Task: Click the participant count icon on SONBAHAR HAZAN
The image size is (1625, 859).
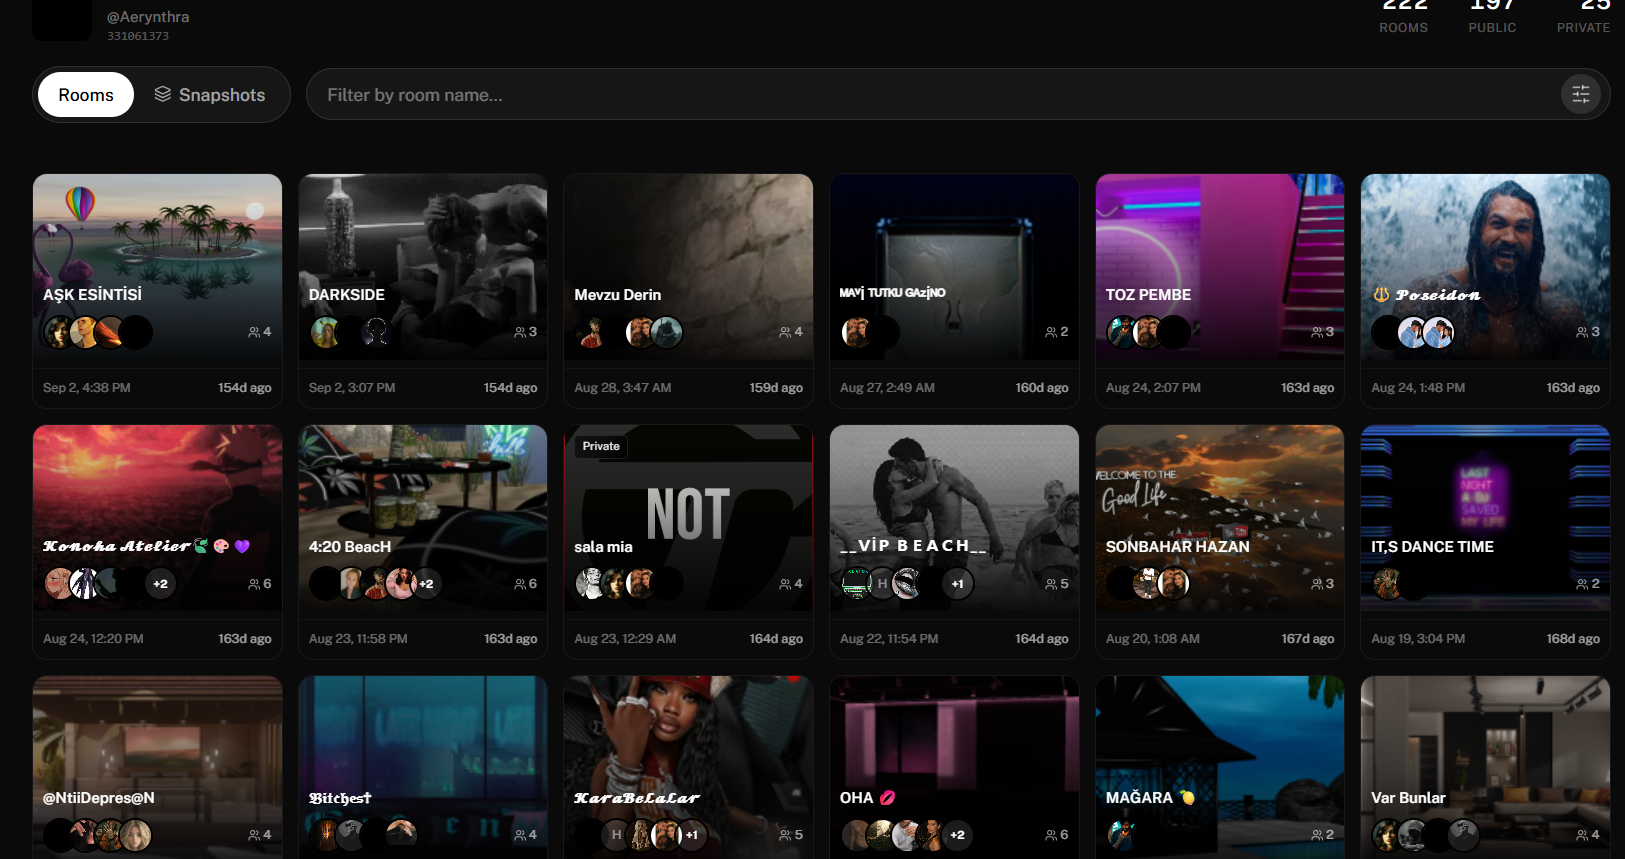Action: pyautogui.click(x=1317, y=584)
